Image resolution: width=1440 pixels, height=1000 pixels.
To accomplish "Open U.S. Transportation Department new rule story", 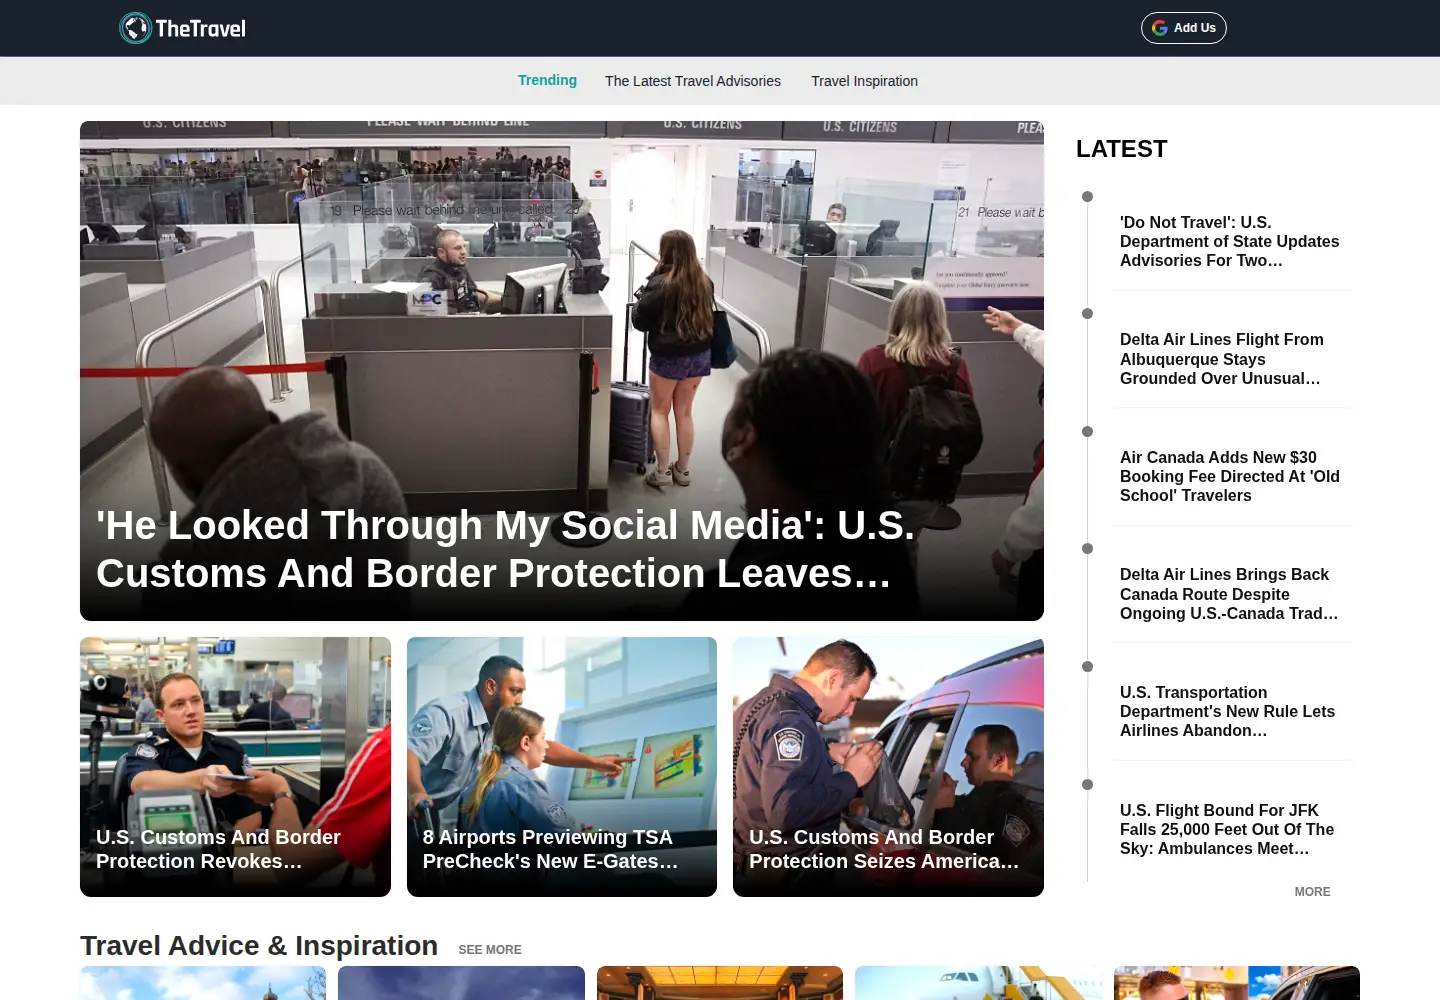I will pos(1227,711).
